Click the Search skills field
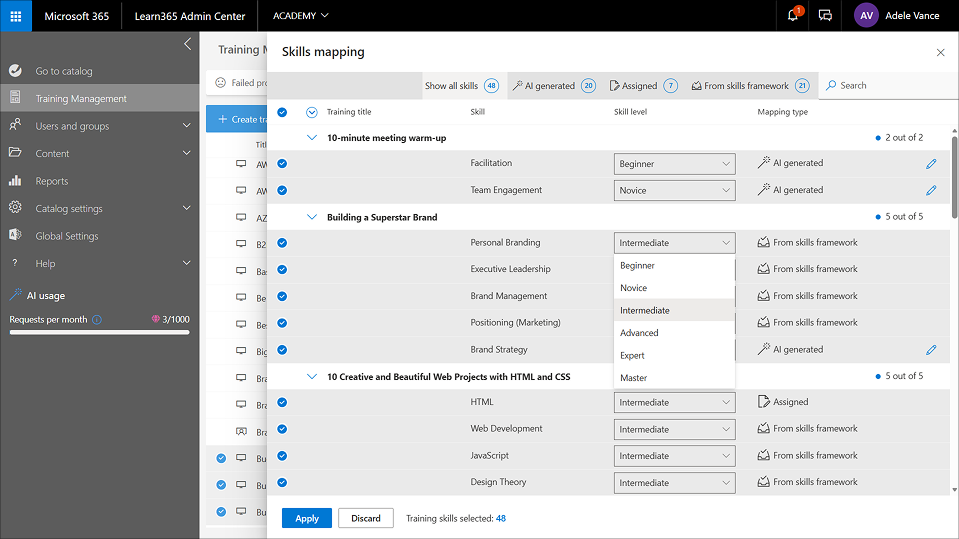959x539 pixels. [880, 86]
